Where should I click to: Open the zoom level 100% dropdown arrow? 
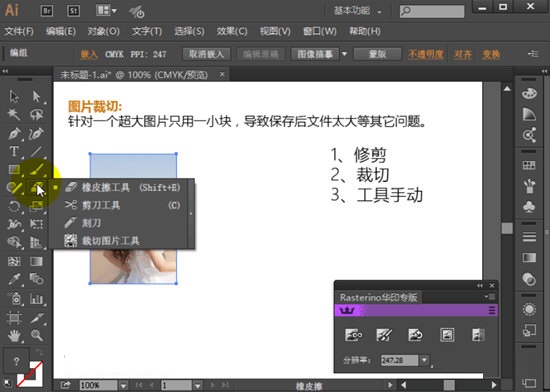coord(123,385)
